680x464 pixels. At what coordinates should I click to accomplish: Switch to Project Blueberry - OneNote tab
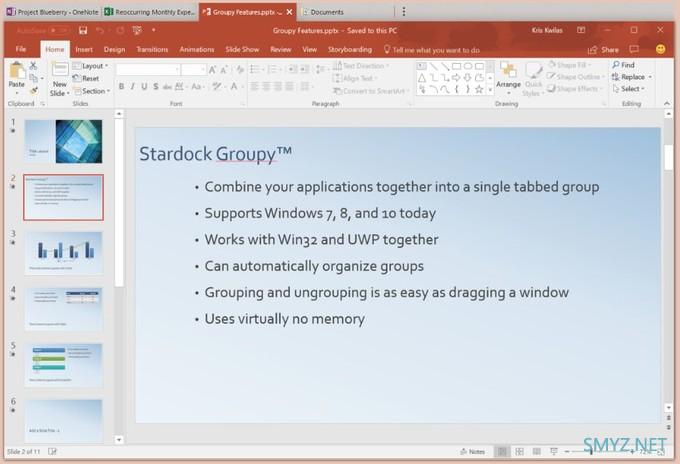53,12
